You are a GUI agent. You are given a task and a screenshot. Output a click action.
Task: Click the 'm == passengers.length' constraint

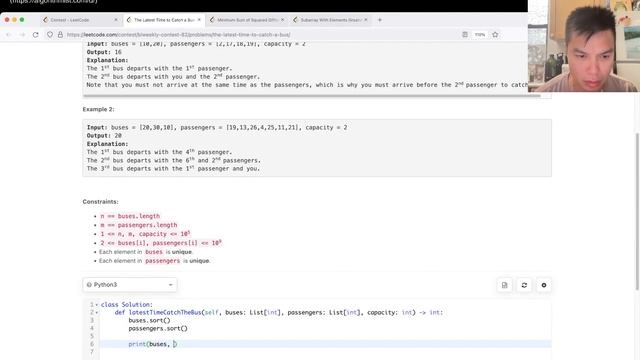point(139,225)
